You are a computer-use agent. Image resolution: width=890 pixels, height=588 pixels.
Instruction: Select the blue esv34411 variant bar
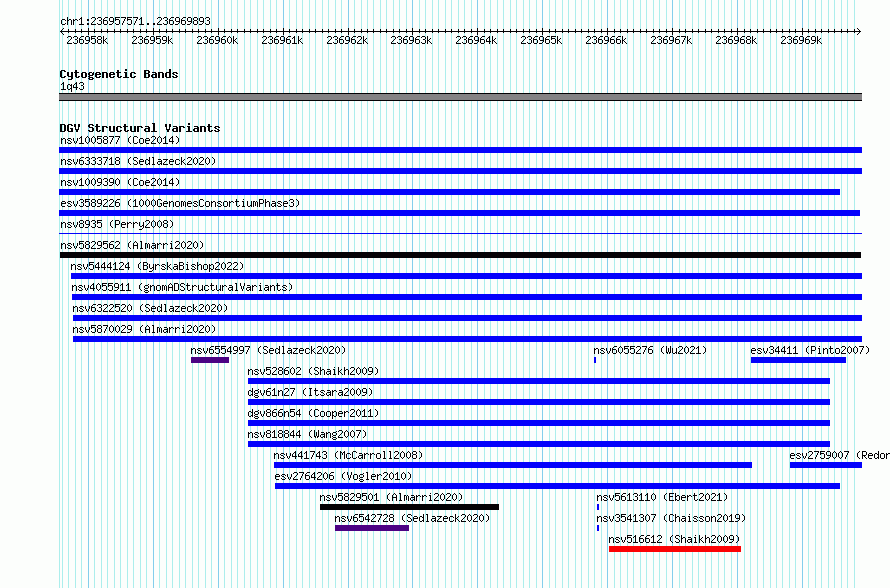point(798,360)
